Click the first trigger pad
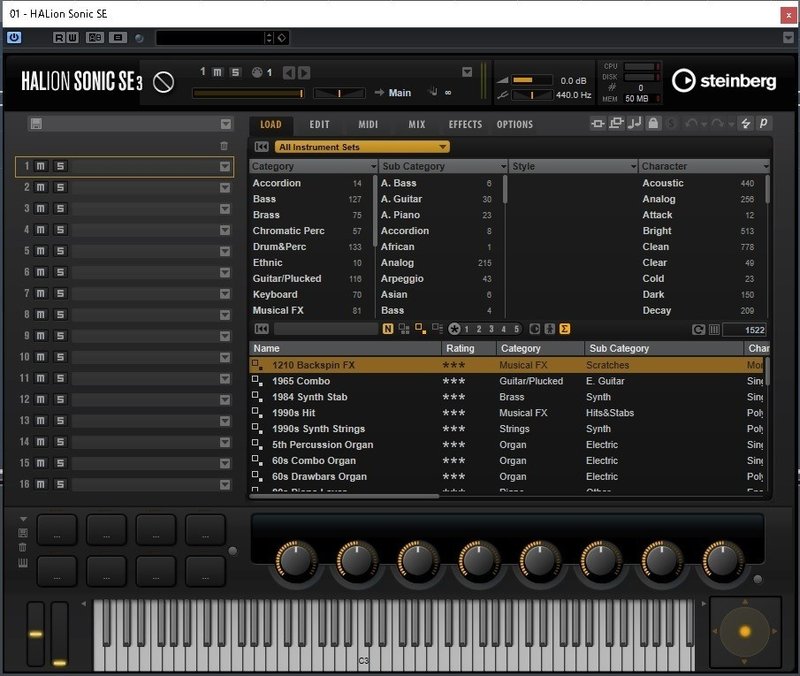800x676 pixels. click(57, 530)
